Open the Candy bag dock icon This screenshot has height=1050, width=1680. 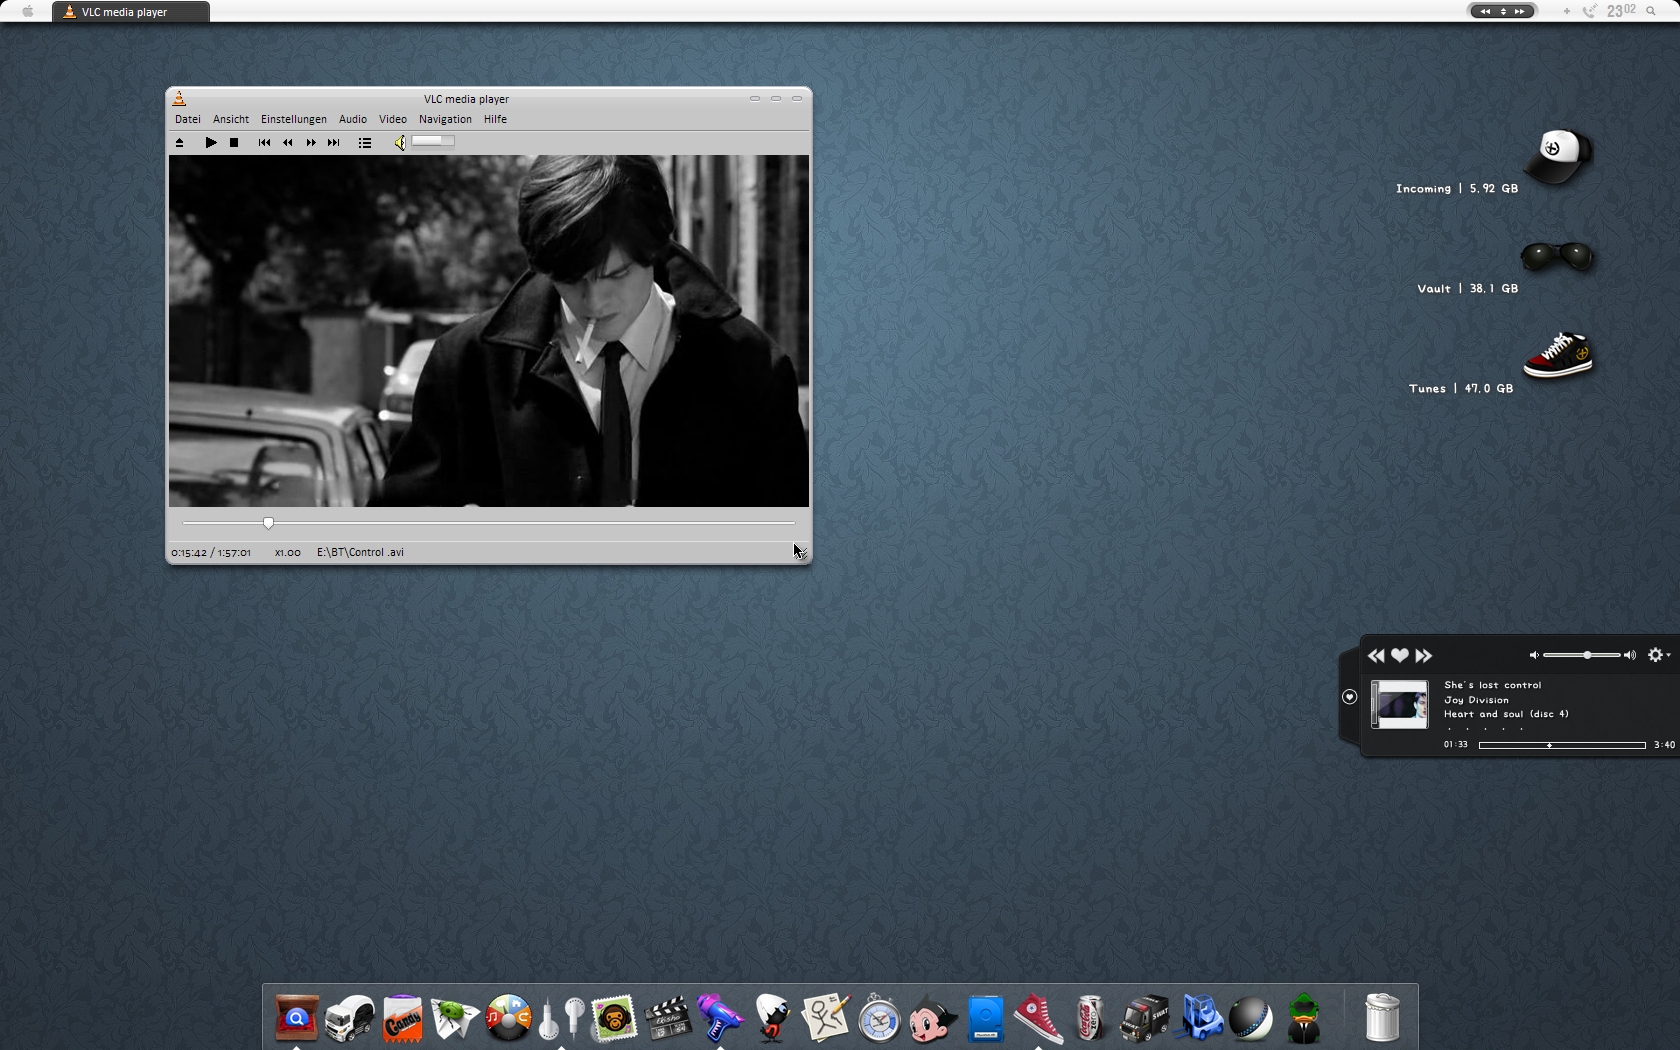click(403, 1018)
